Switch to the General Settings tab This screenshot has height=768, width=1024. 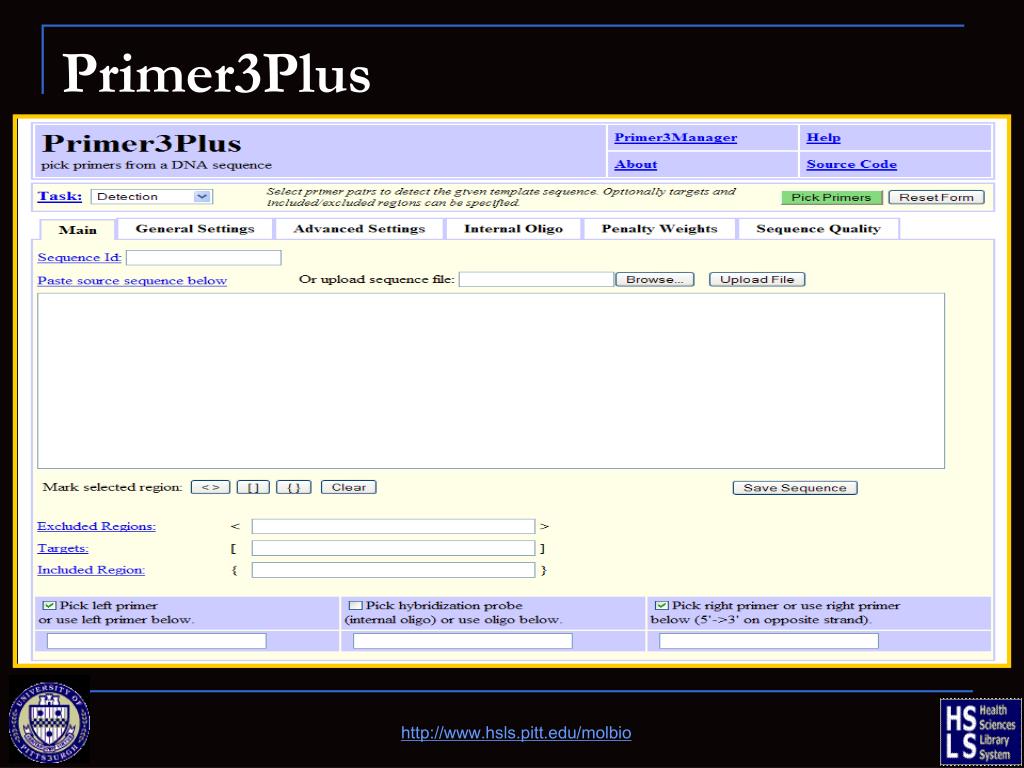click(195, 229)
